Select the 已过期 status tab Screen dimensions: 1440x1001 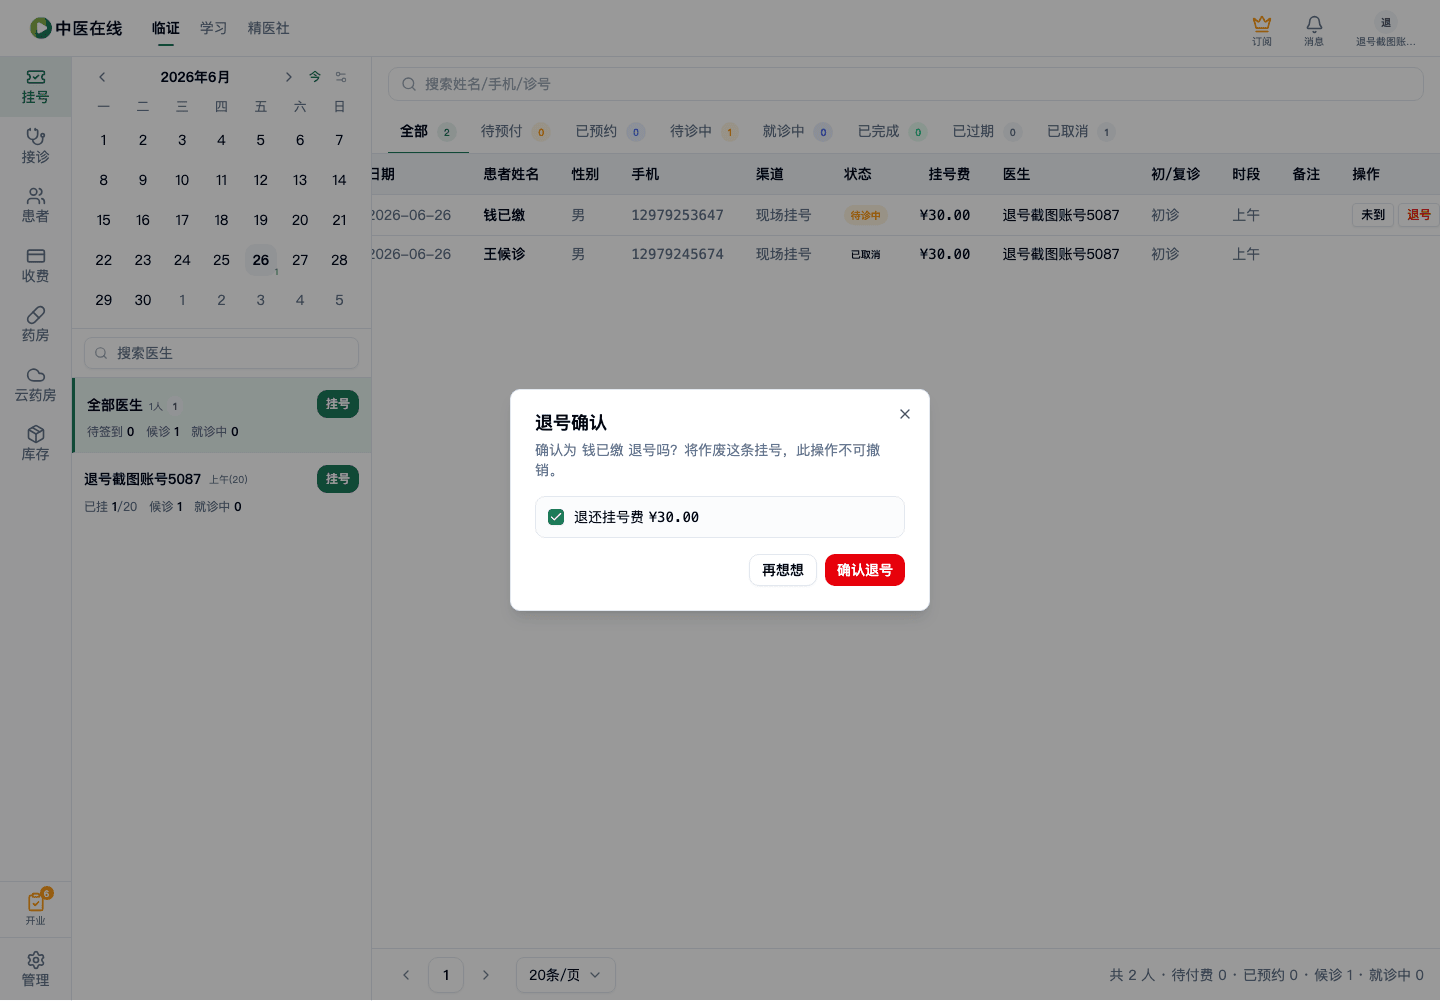coord(986,131)
